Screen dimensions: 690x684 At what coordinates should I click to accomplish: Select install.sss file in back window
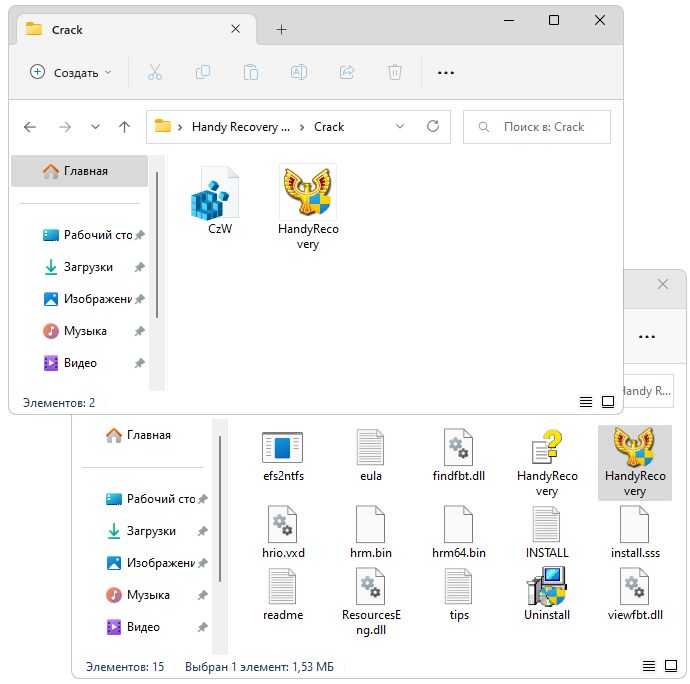pyautogui.click(x=635, y=532)
